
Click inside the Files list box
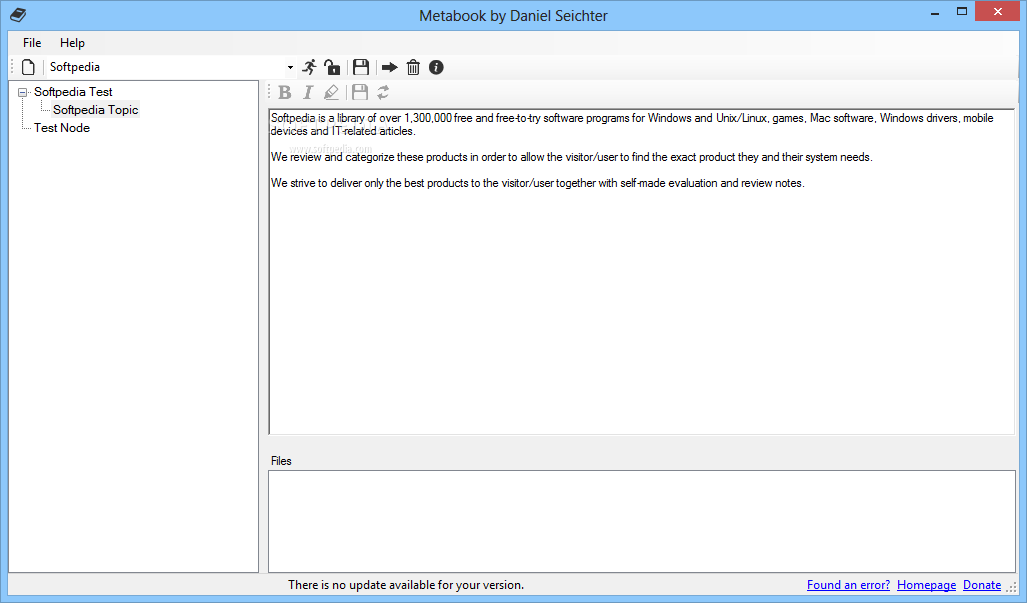pyautogui.click(x=642, y=521)
